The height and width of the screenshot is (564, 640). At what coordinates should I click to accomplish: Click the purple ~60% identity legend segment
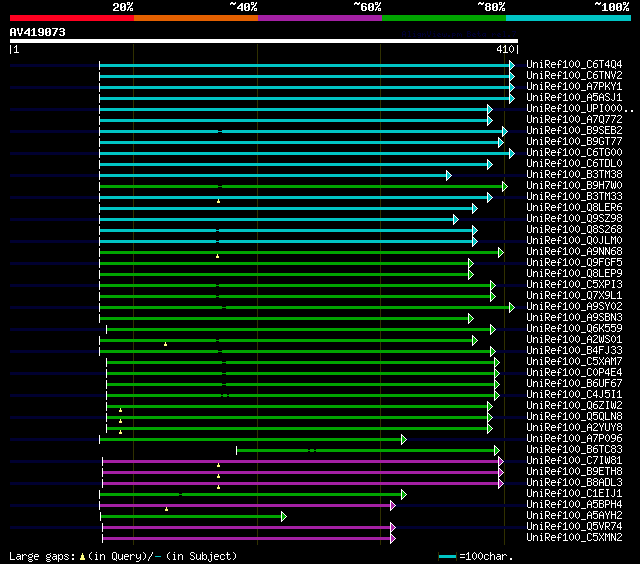(x=320, y=18)
